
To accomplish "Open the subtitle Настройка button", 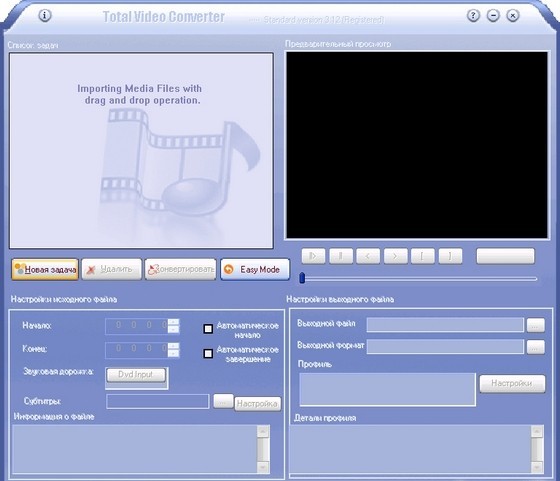I will tap(258, 404).
